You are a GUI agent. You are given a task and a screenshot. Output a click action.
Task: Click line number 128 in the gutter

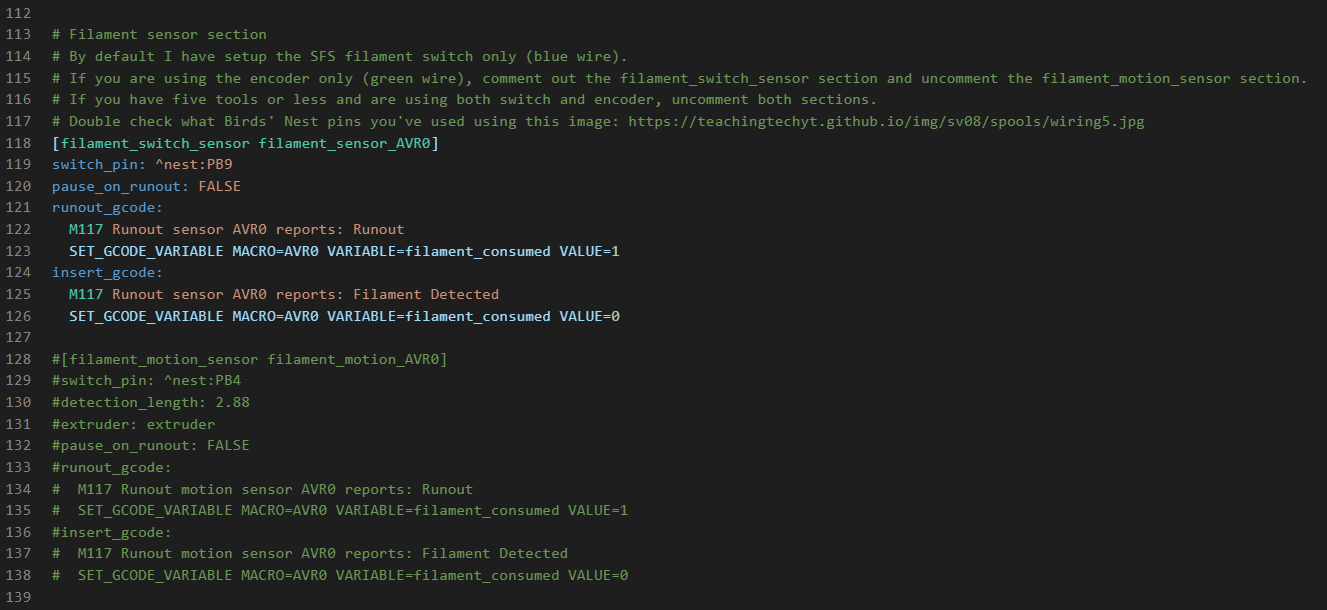click(18, 359)
